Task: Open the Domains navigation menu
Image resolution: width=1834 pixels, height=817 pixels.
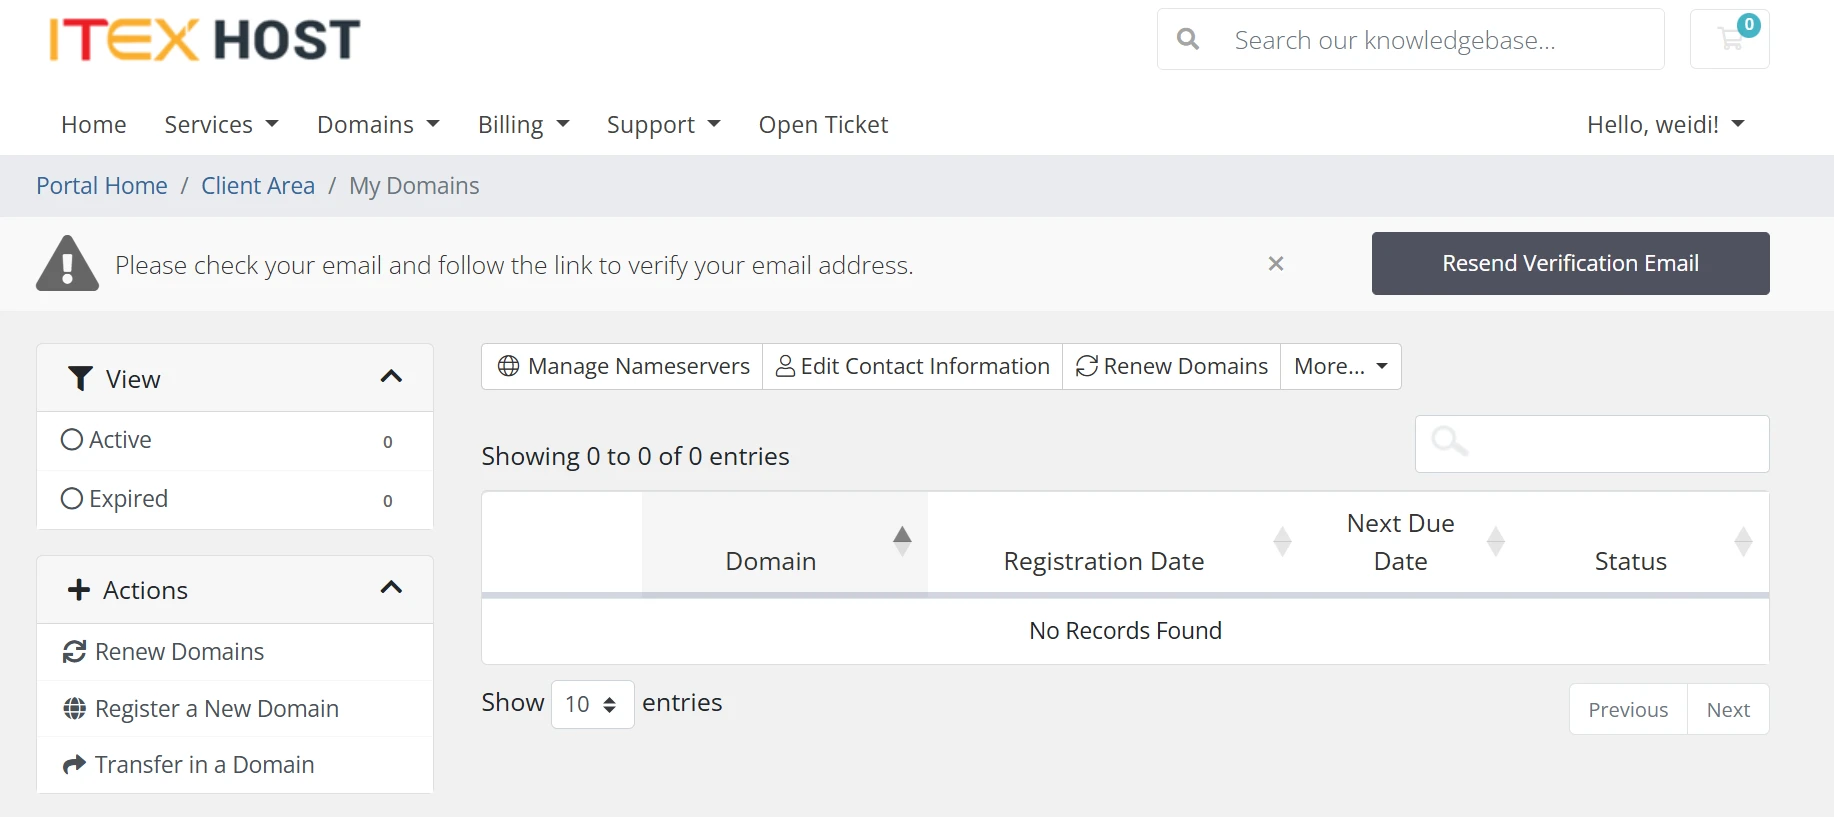Action: [378, 125]
